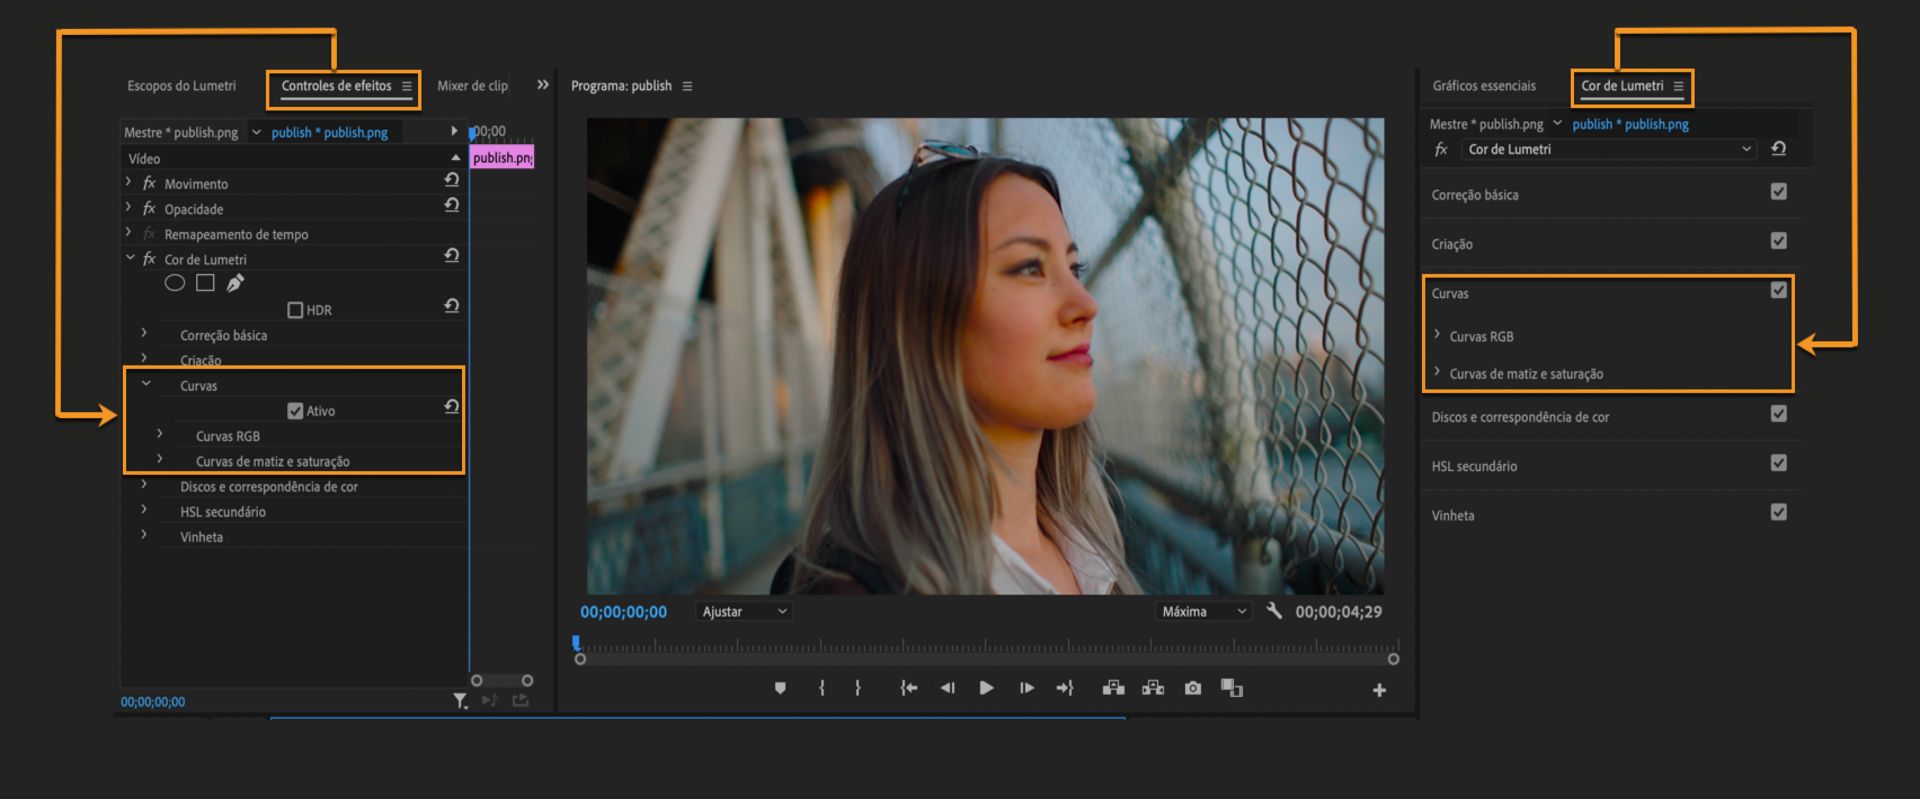Mark In point in Program Monitor
This screenshot has width=1920, height=799.
pos(822,688)
